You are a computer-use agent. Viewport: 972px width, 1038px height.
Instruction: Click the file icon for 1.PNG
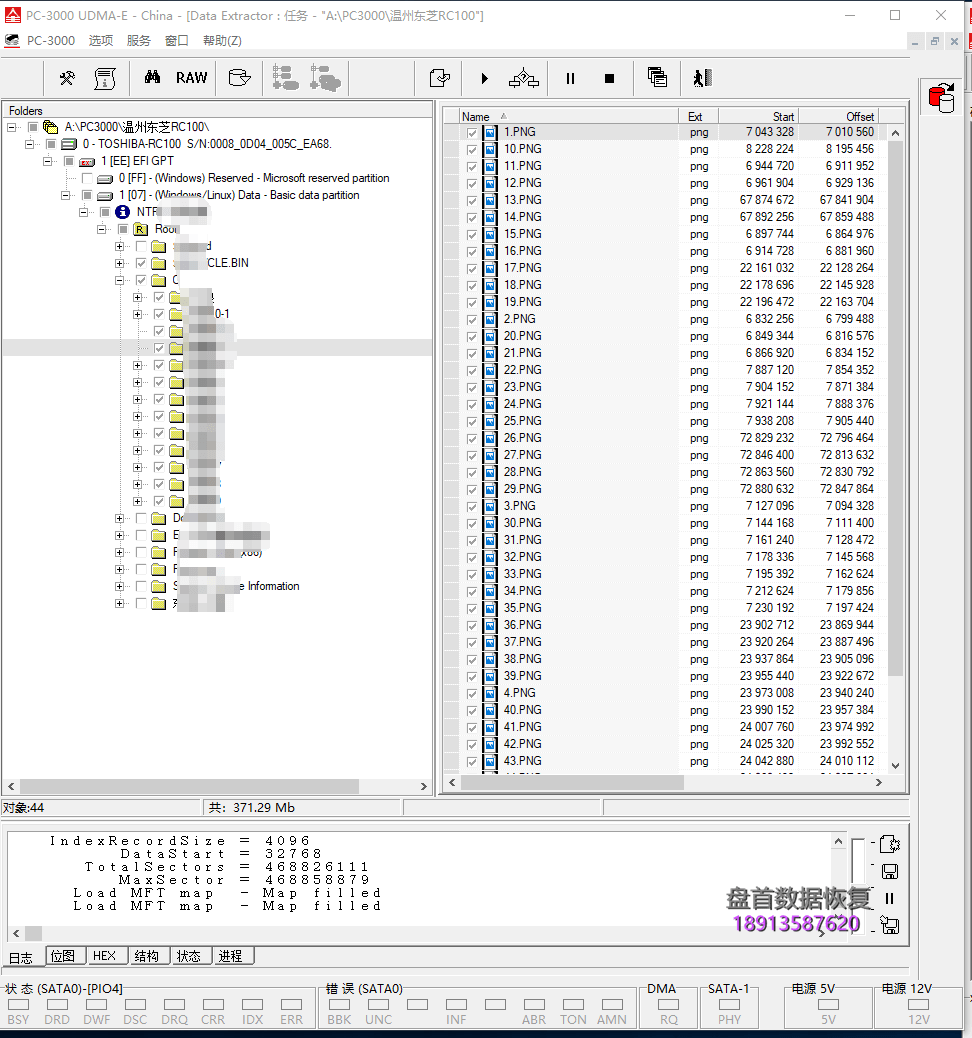pos(491,132)
